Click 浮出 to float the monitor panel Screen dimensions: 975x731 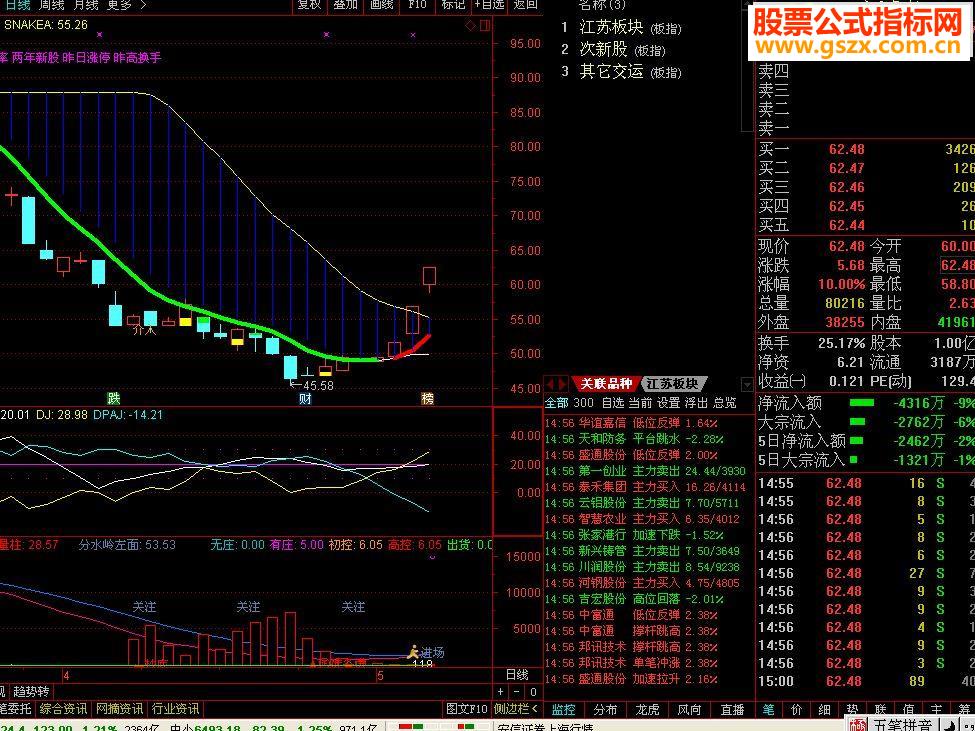pos(696,403)
